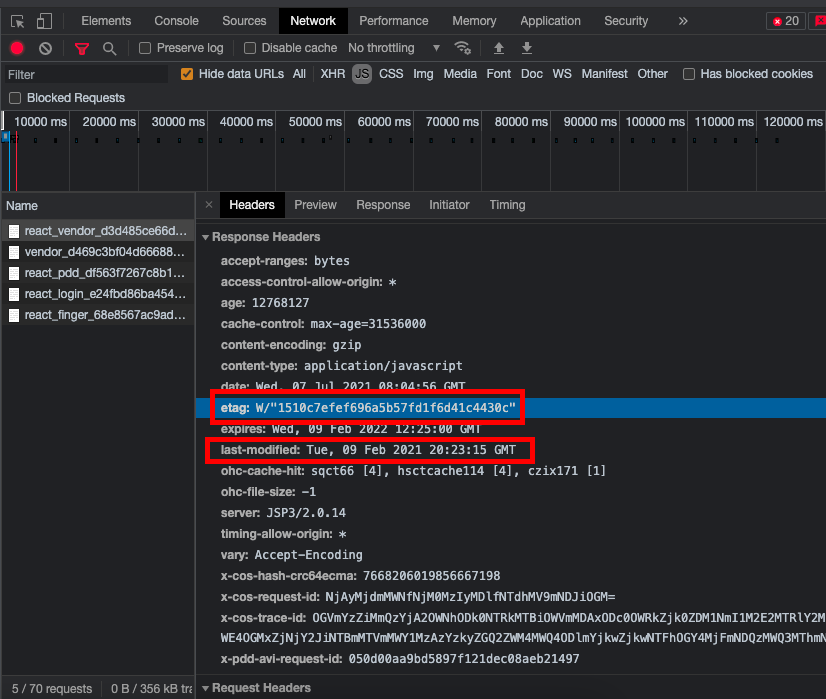The height and width of the screenshot is (699, 826).
Task: Stop recording network log
Action: click(x=17, y=48)
